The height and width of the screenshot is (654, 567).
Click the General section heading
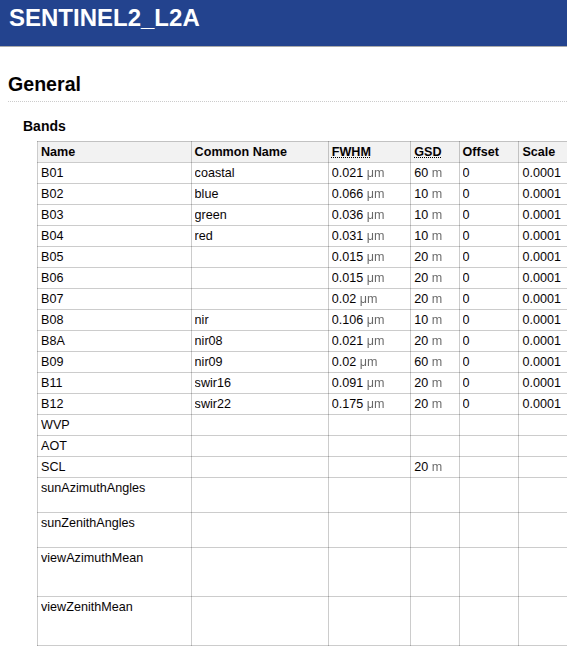(x=44, y=84)
